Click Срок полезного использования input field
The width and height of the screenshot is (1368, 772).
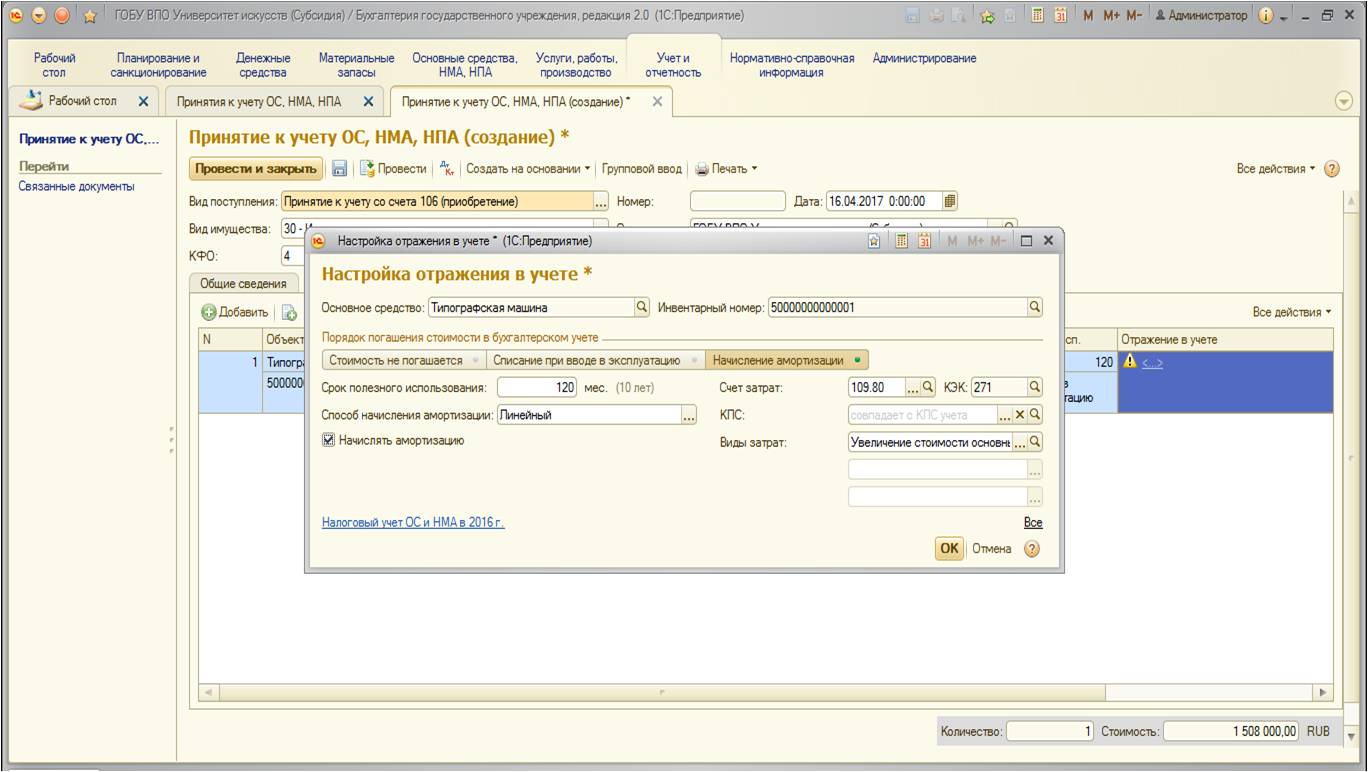click(536, 387)
